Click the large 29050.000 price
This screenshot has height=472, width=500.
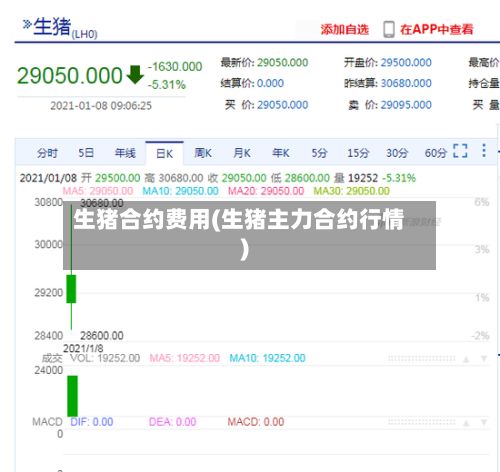70,76
